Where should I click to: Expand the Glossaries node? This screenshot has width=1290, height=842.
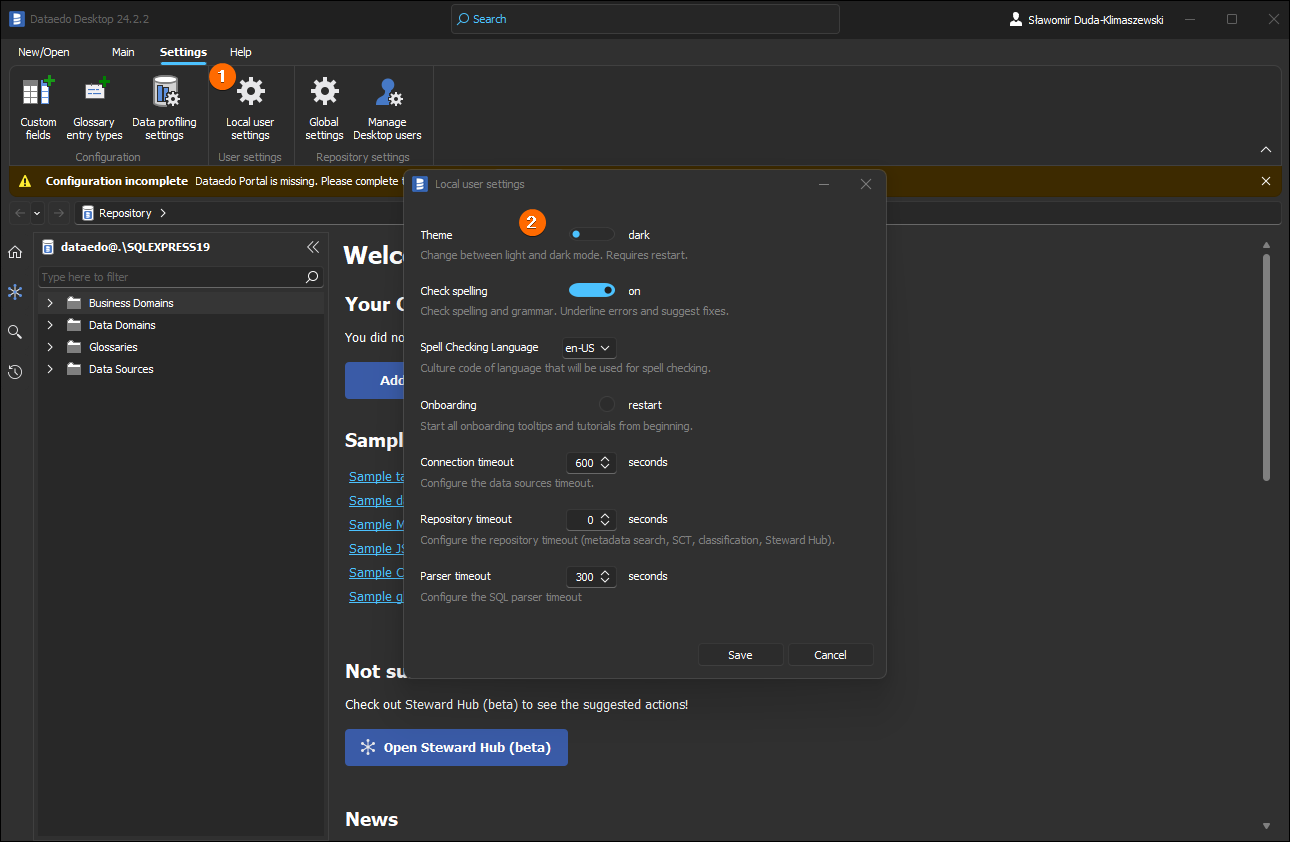coord(49,347)
